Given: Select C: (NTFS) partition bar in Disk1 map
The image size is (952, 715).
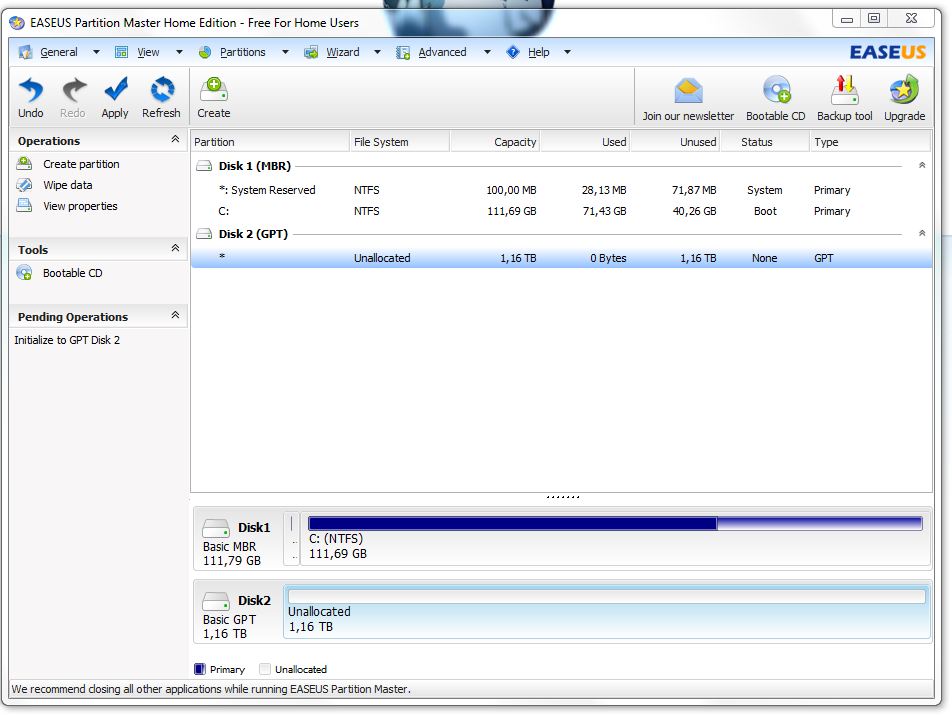Looking at the screenshot, I should pyautogui.click(x=615, y=539).
